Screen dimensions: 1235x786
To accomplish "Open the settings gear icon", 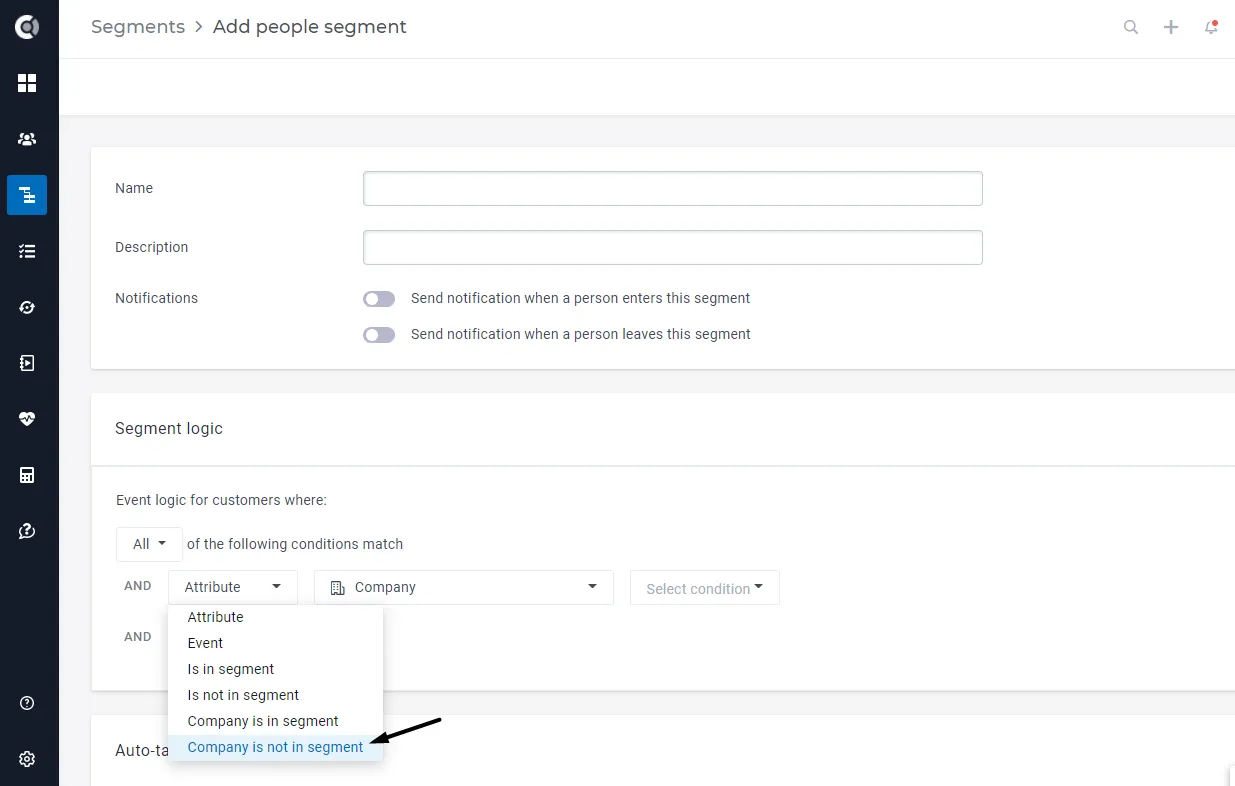I will [27, 759].
